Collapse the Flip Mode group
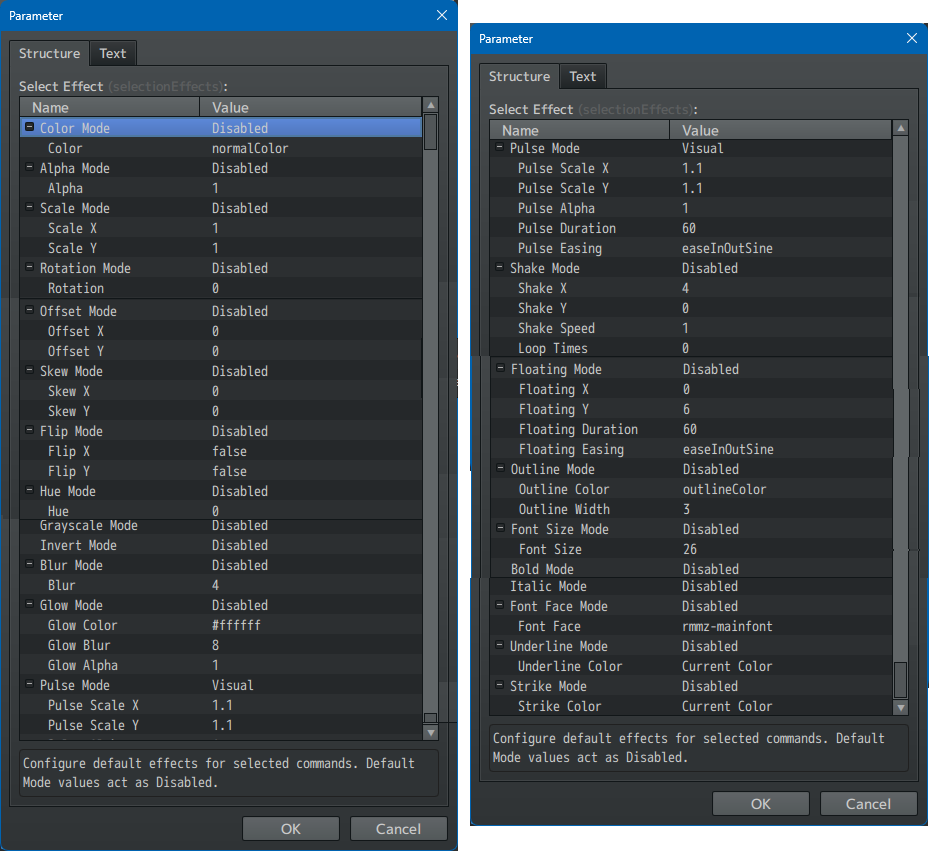Image resolution: width=929 pixels, height=851 pixels. [29, 430]
